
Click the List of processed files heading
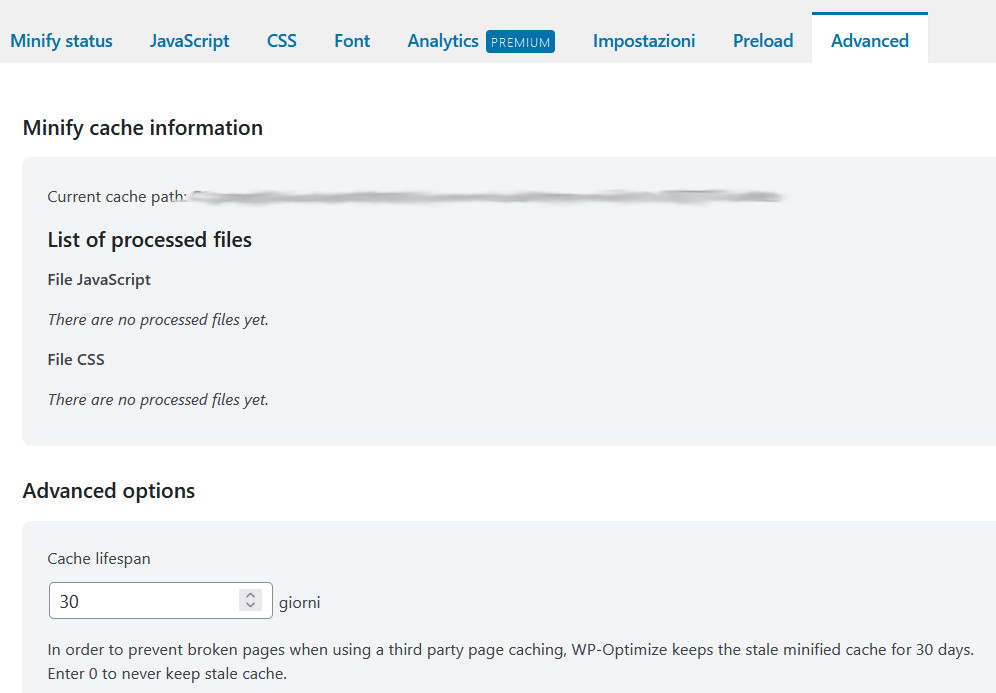[x=149, y=240]
